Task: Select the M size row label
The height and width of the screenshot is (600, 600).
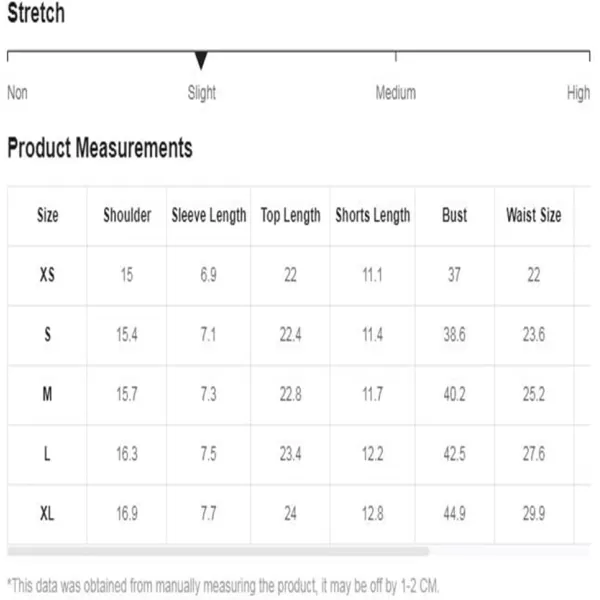Action: point(47,394)
